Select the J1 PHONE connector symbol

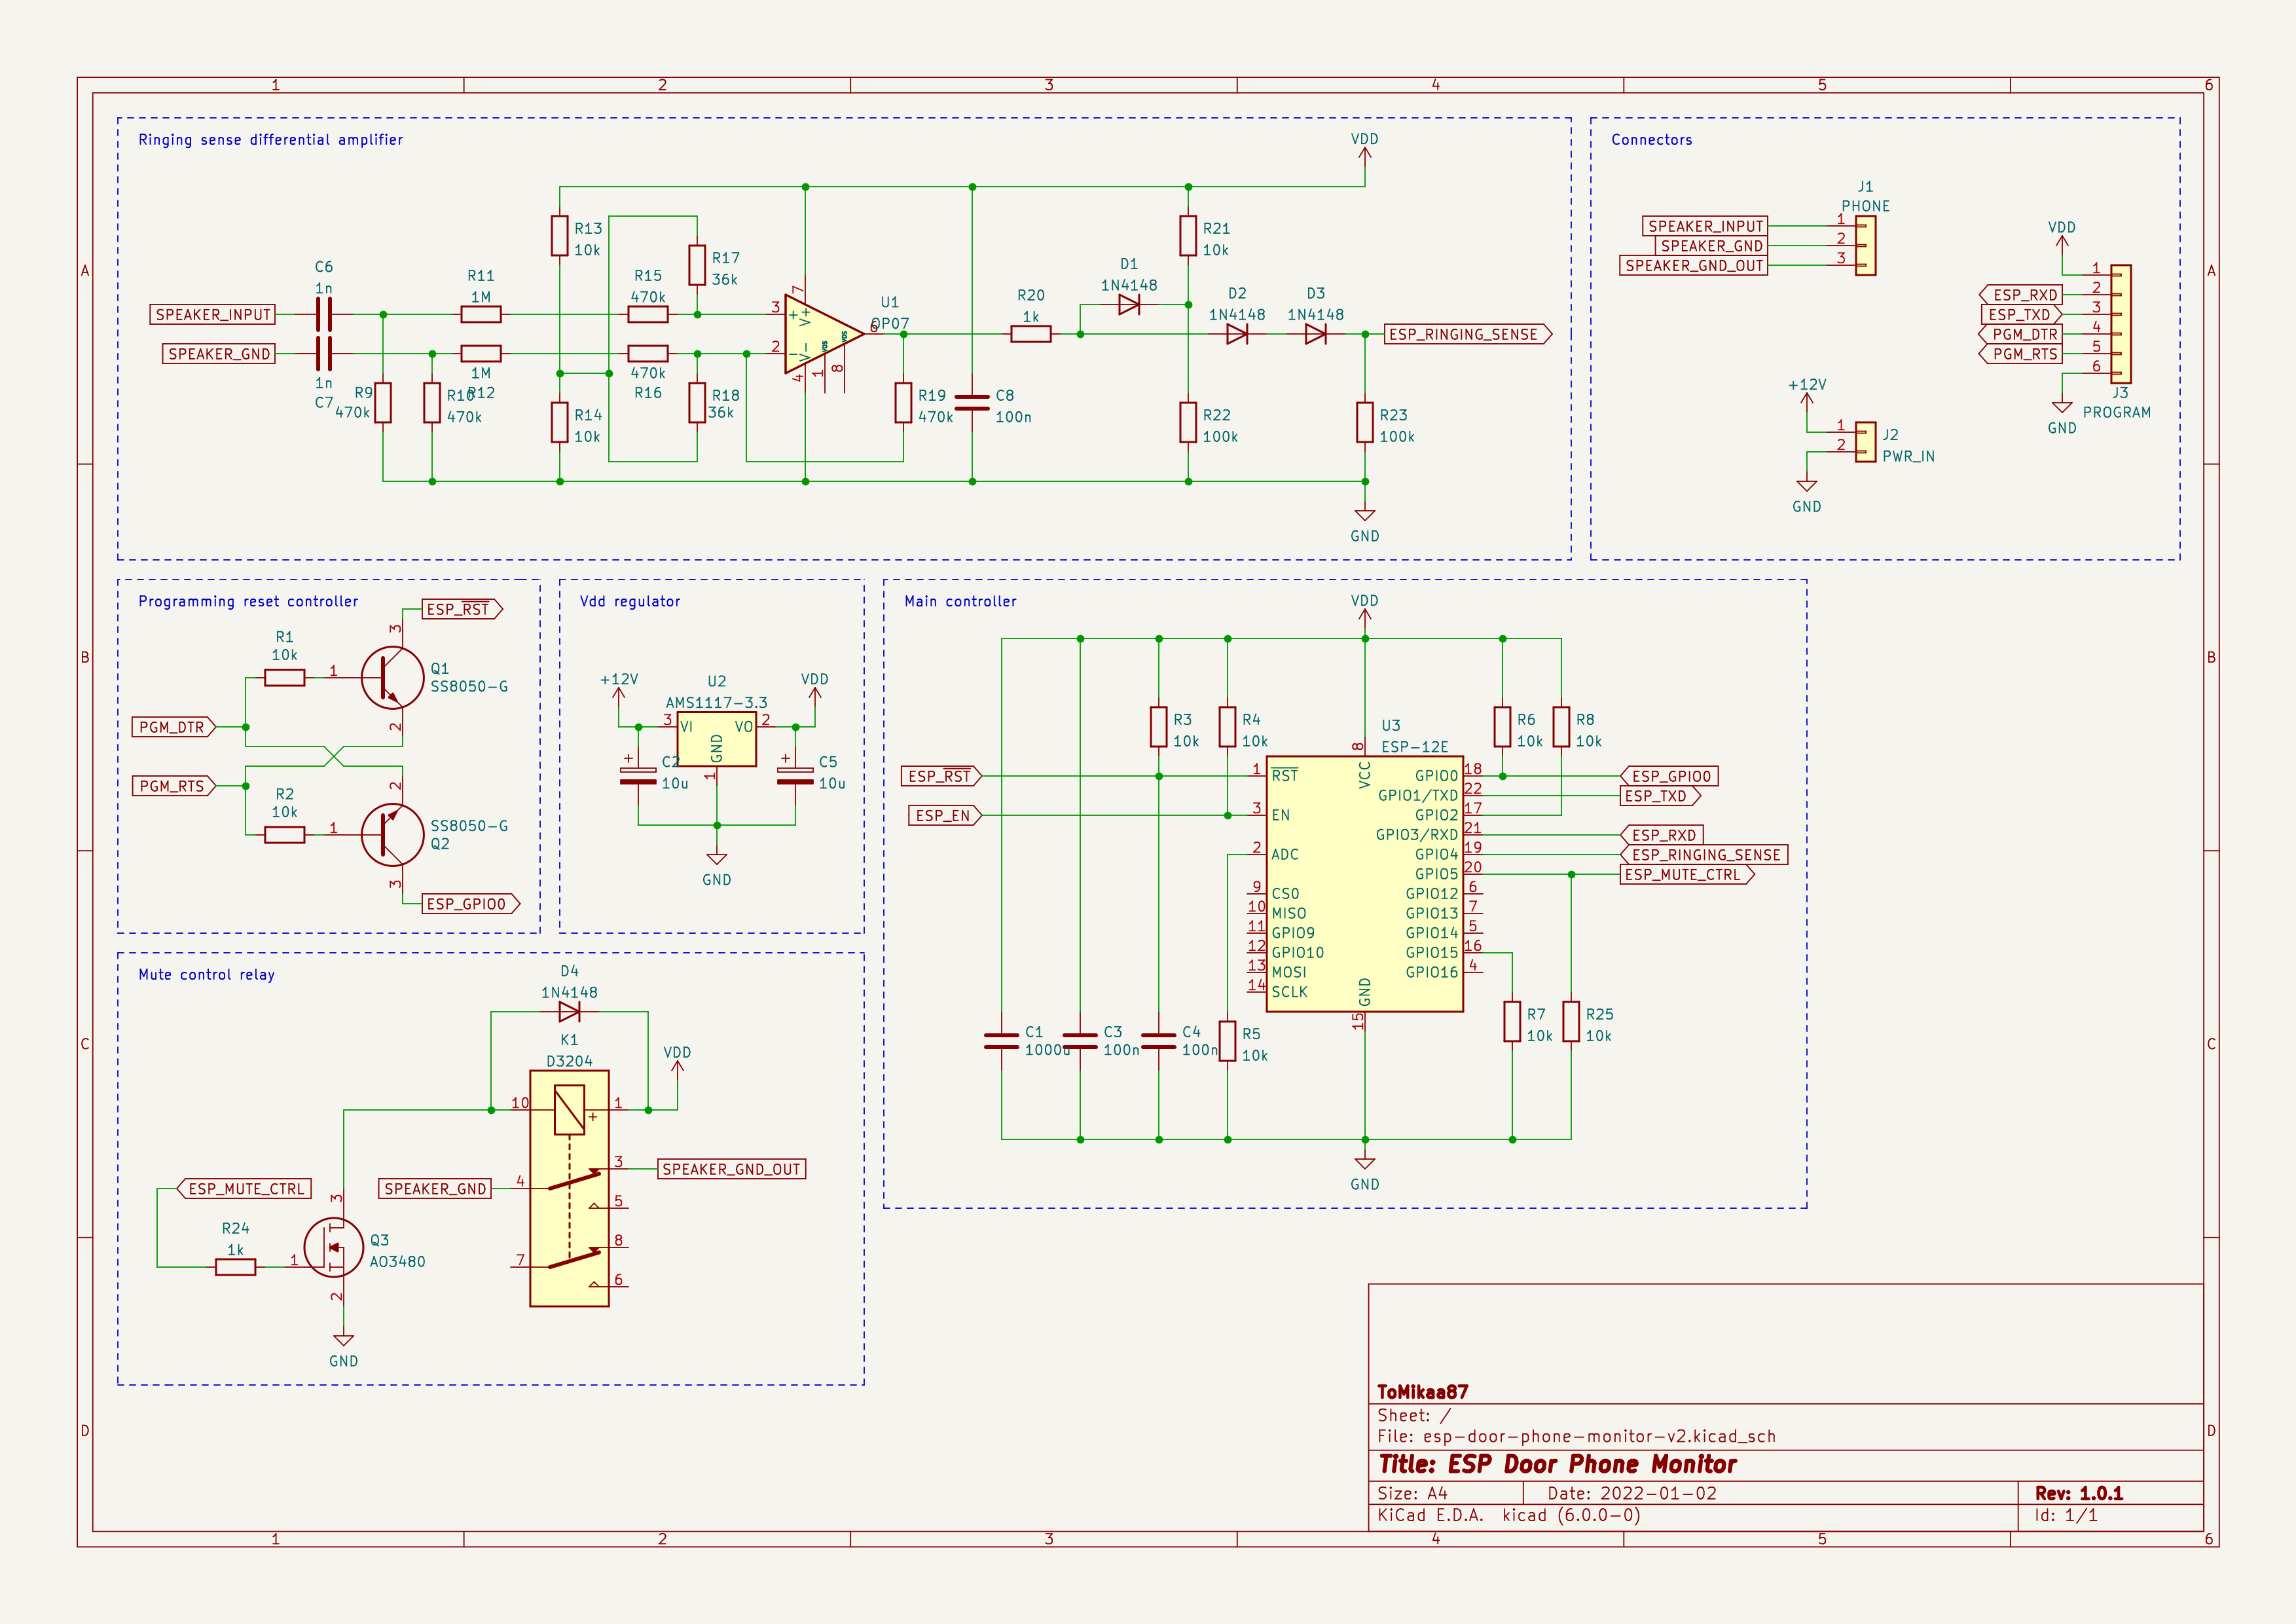(1865, 246)
